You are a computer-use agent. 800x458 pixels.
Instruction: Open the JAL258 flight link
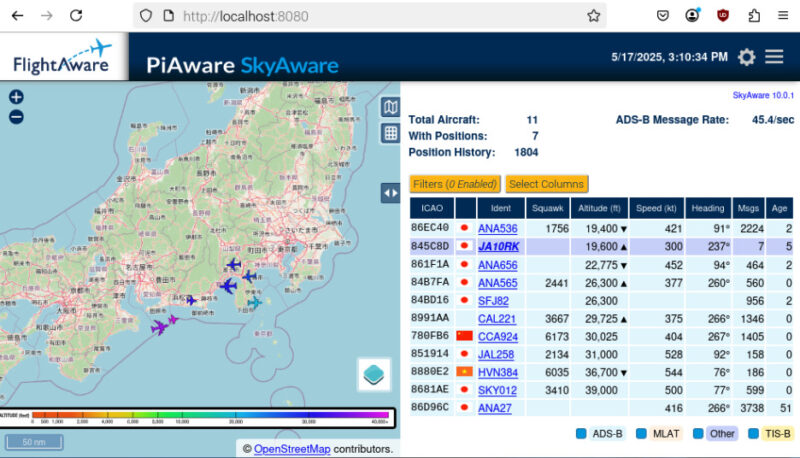pos(496,354)
